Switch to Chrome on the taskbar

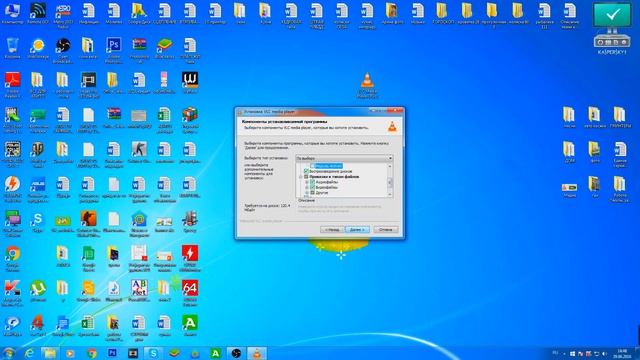92,353
